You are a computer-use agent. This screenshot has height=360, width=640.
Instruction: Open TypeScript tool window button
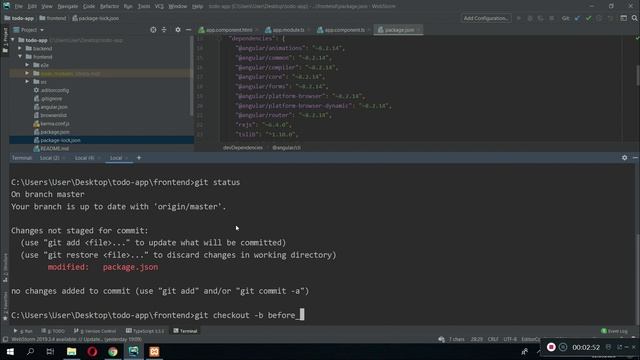(145, 331)
